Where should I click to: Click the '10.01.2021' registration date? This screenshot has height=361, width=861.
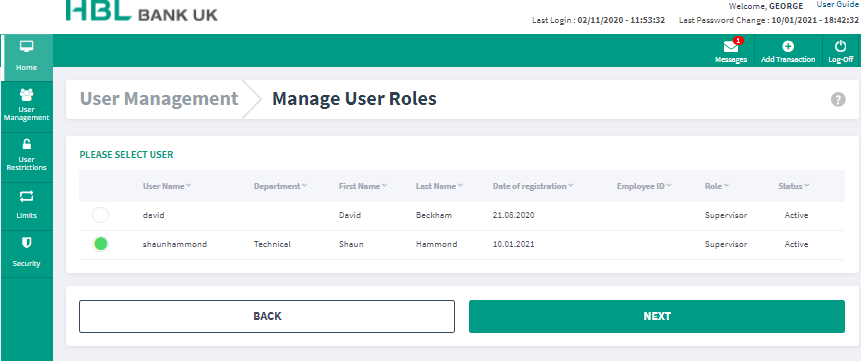point(513,244)
